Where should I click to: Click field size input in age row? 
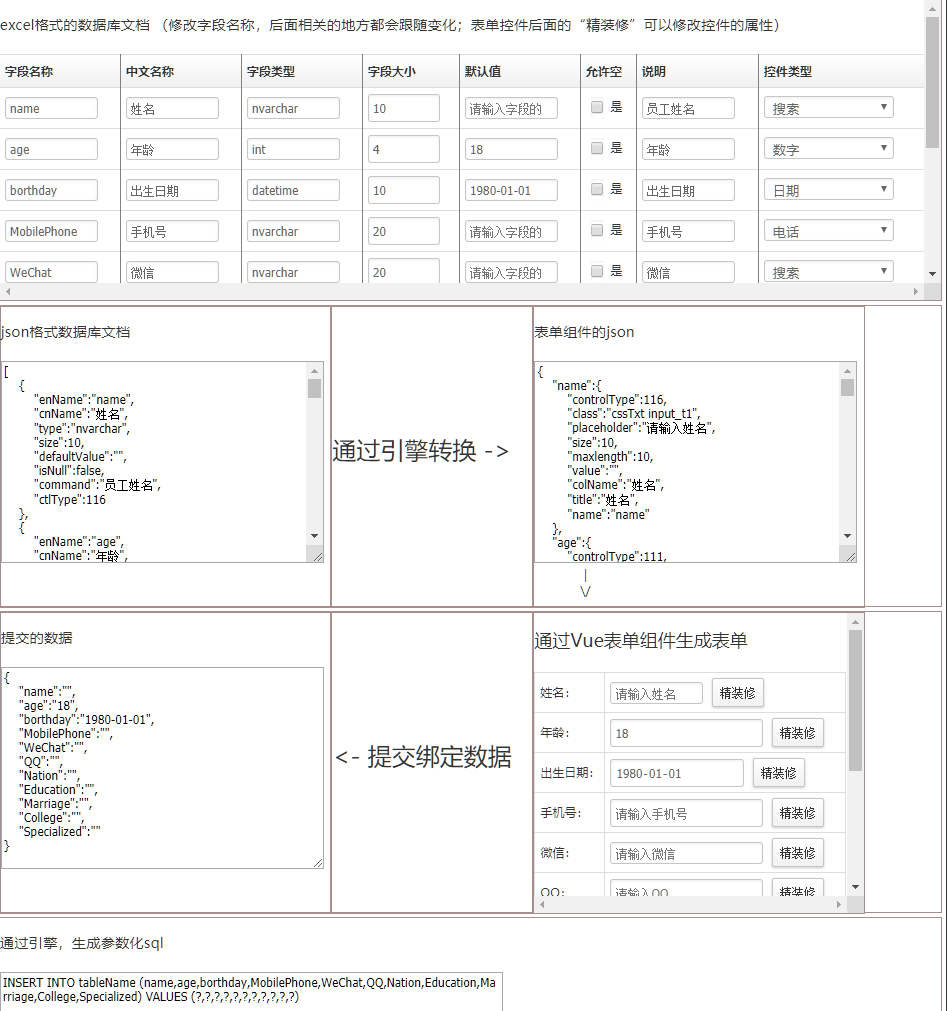tap(404, 149)
